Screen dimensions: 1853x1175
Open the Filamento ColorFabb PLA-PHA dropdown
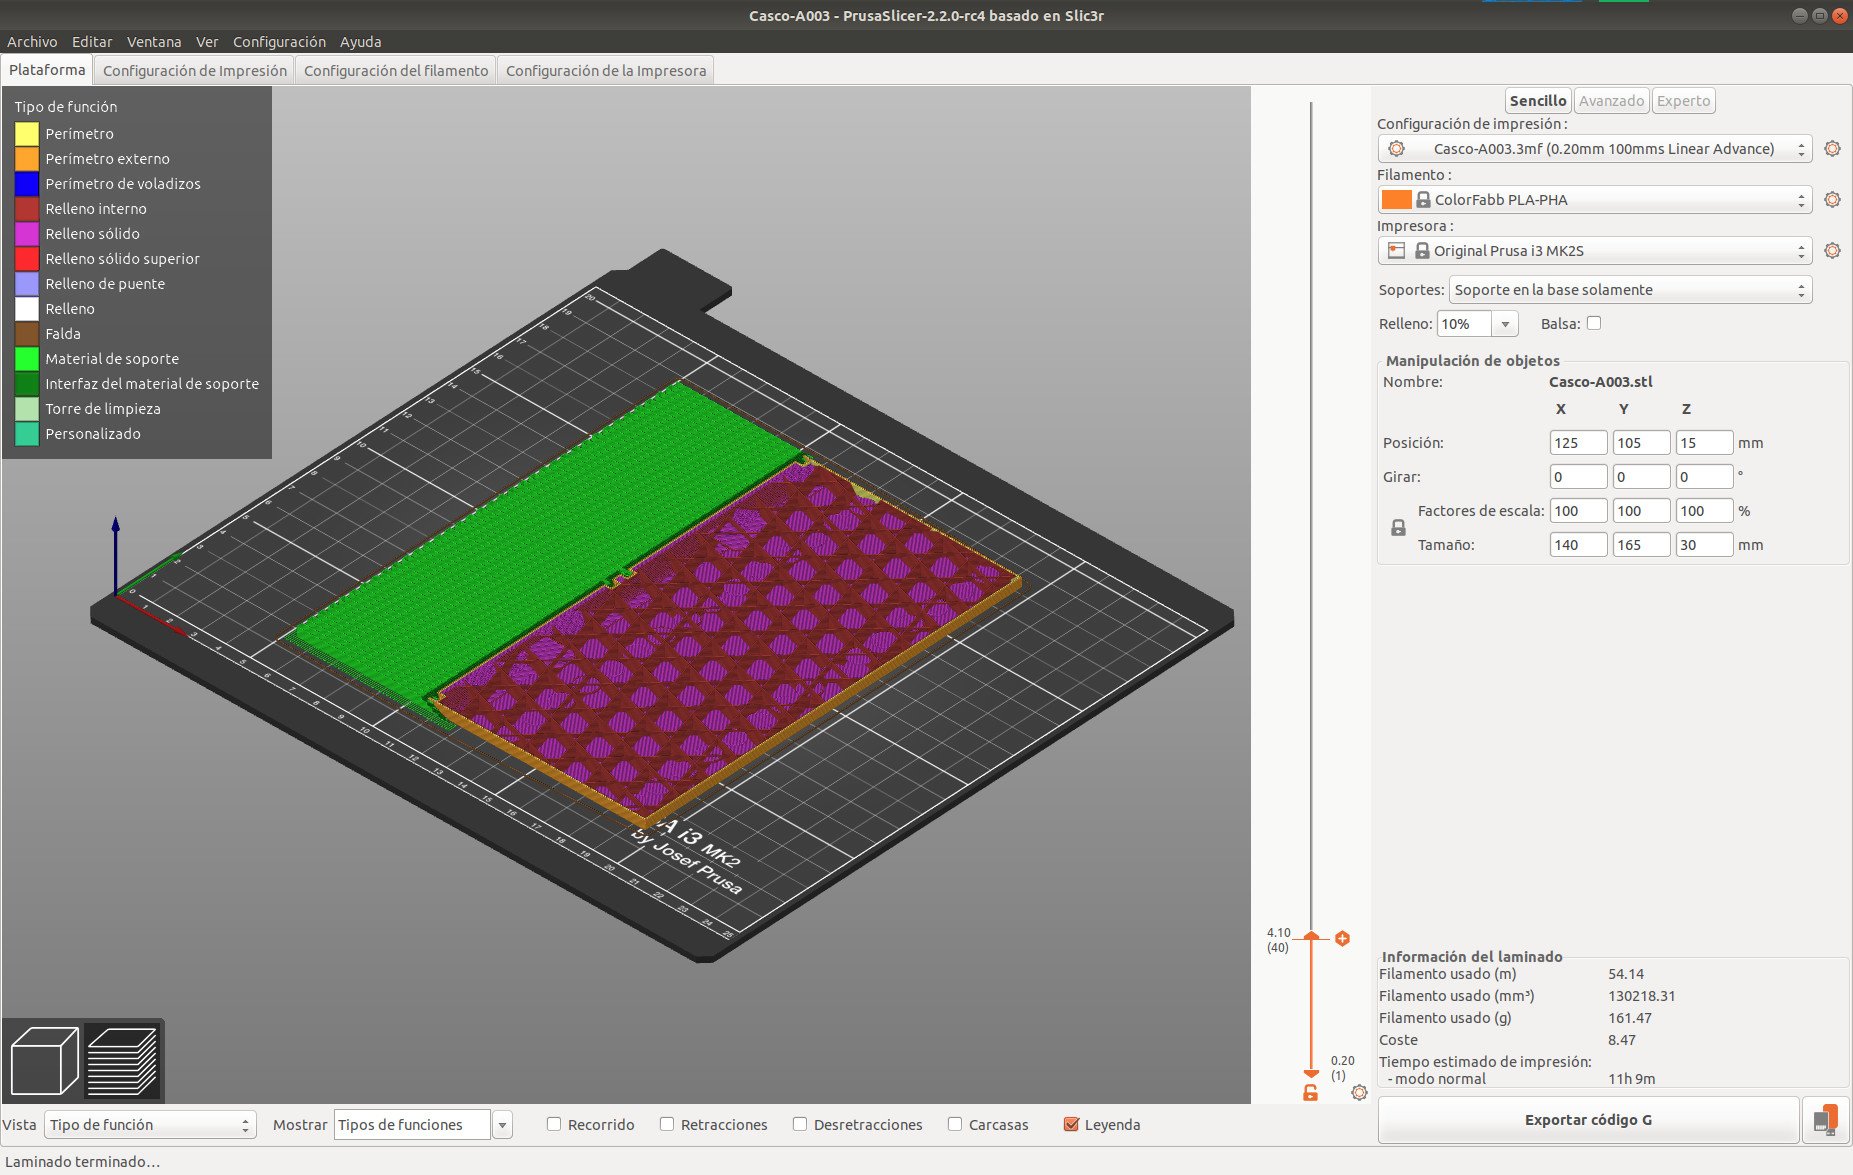tap(1595, 199)
